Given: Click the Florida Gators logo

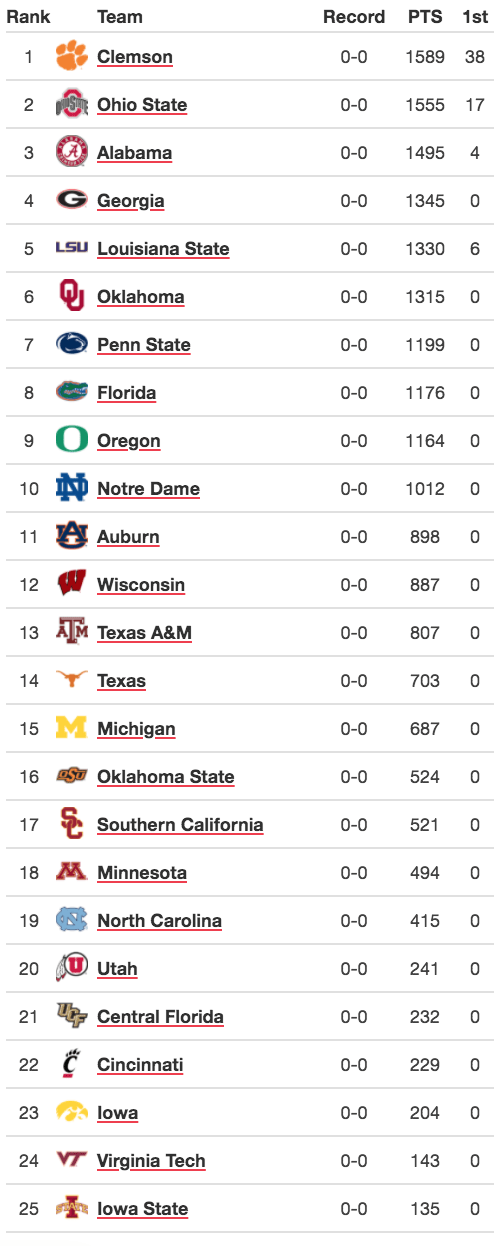Looking at the screenshot, I should [x=72, y=393].
